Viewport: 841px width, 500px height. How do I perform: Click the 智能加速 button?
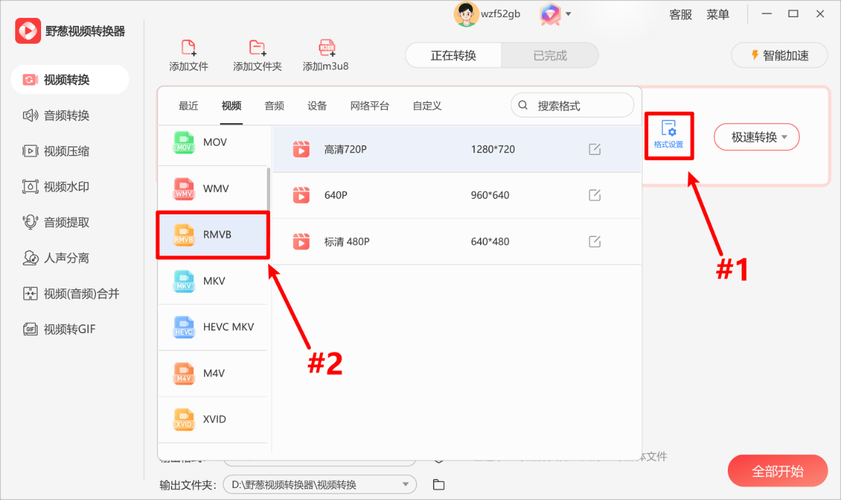(779, 55)
